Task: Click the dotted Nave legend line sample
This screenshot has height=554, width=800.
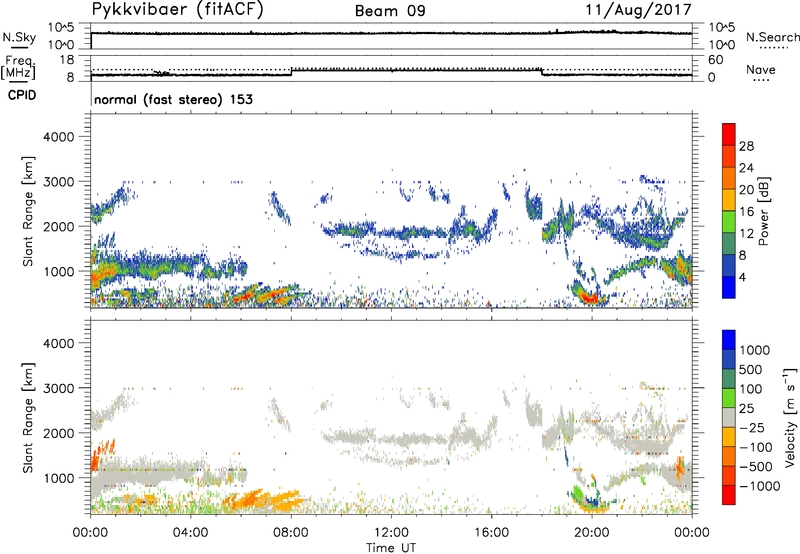Action: 762,80
